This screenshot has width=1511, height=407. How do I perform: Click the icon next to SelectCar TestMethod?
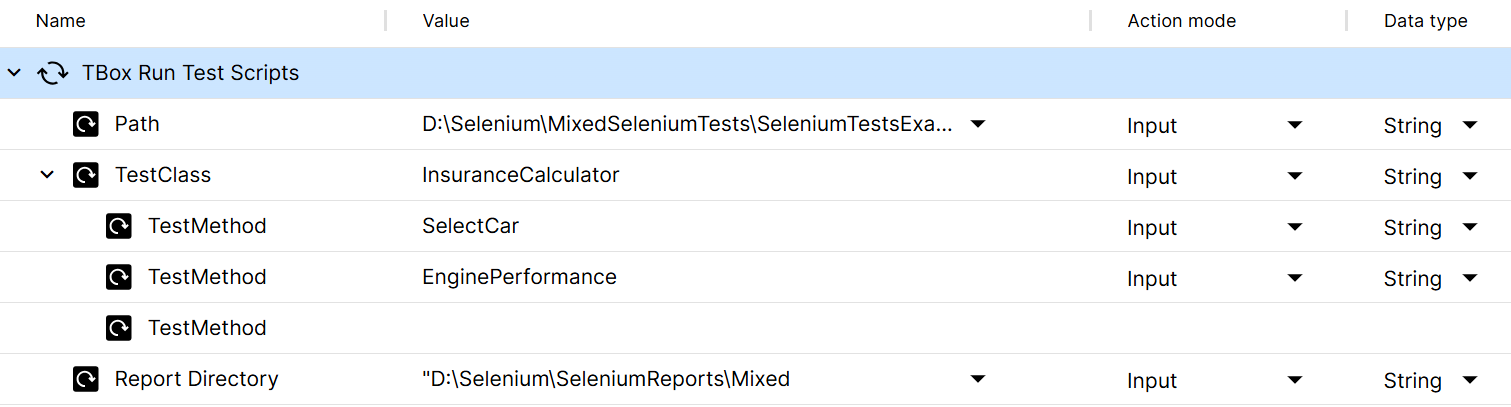pos(119,226)
